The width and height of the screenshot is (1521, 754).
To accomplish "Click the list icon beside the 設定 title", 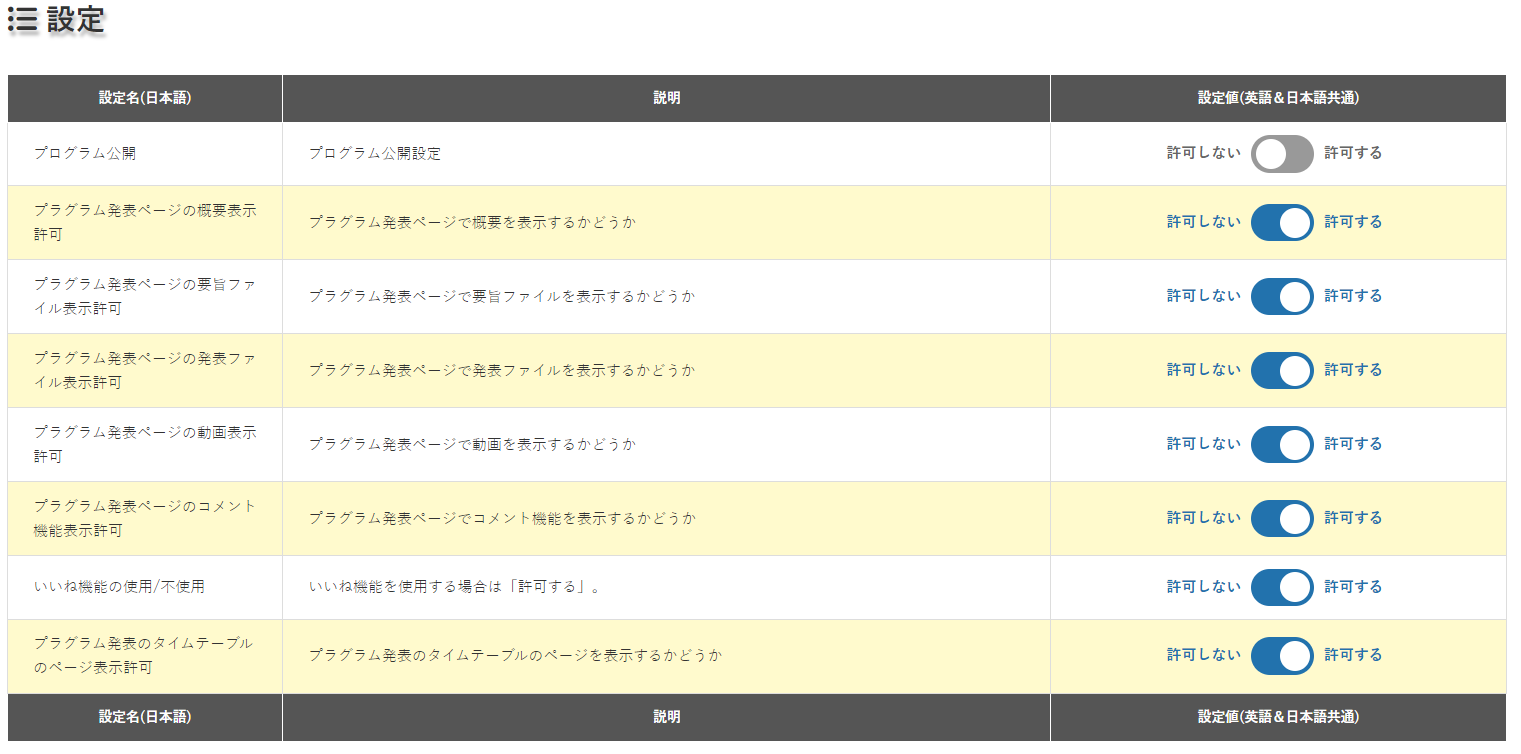I will pos(22,21).
